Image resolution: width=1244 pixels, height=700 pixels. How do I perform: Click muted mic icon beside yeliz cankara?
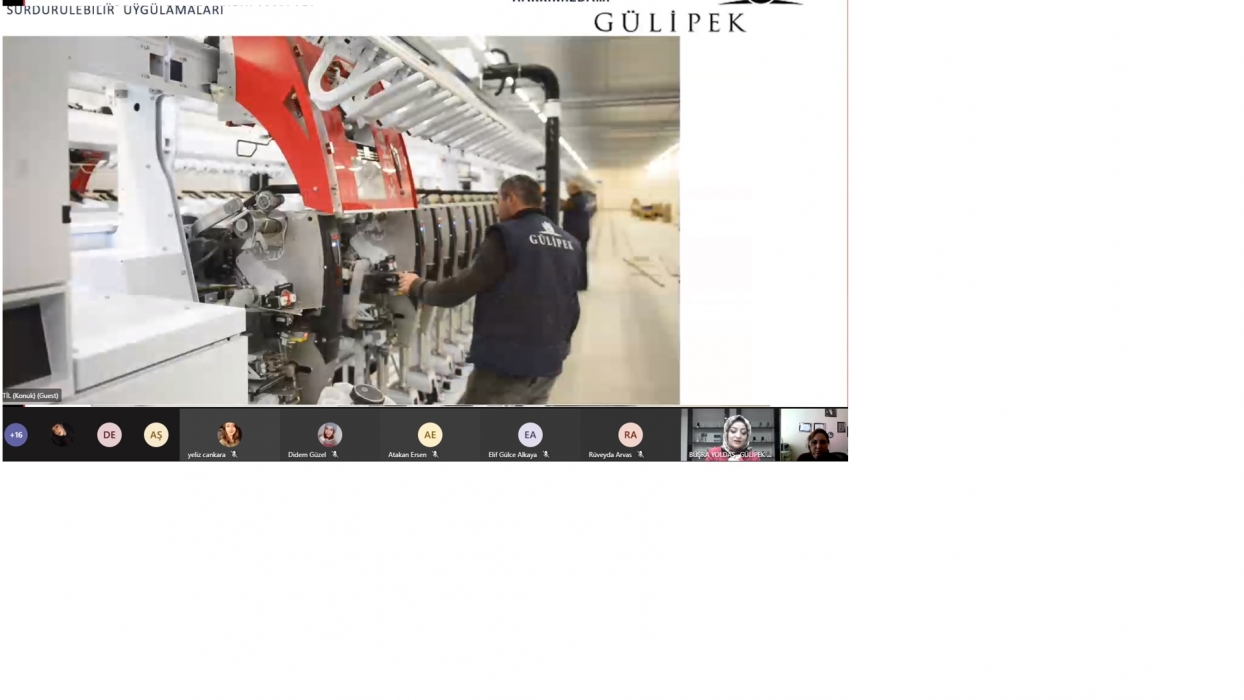point(234,455)
